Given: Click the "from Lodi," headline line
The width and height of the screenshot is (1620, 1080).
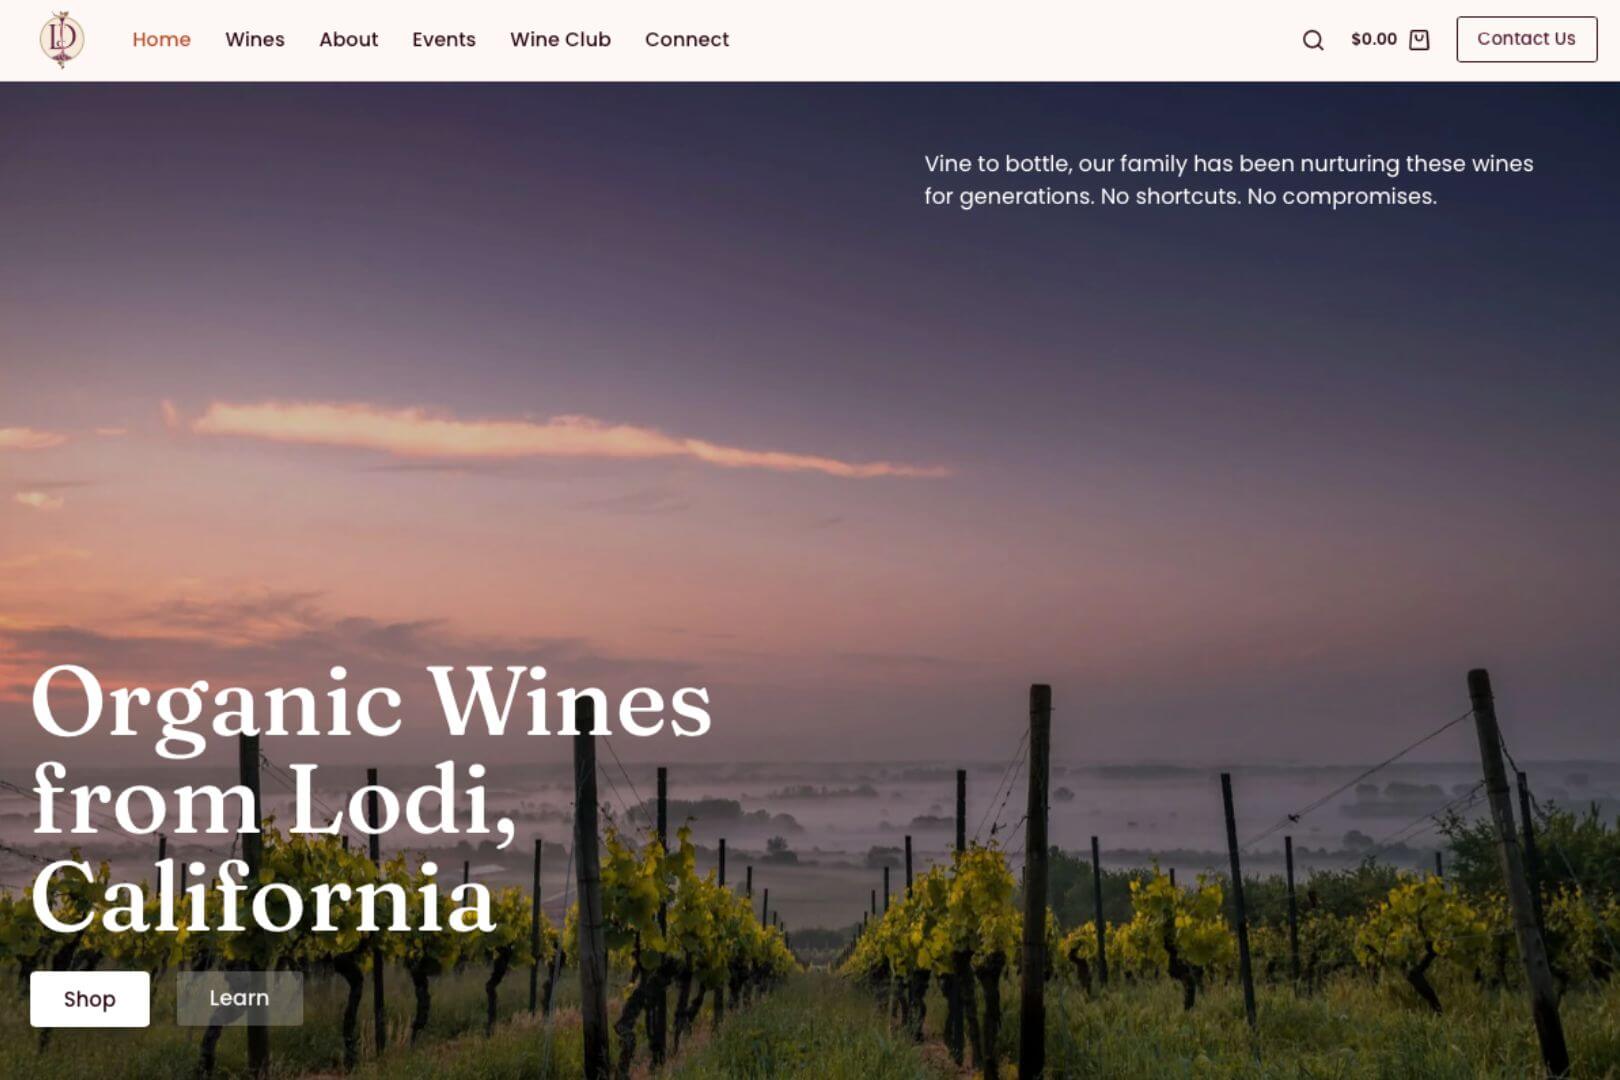Looking at the screenshot, I should (x=274, y=800).
